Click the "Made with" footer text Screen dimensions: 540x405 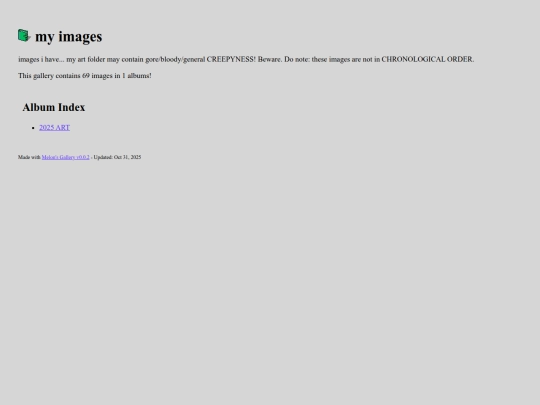point(29,157)
